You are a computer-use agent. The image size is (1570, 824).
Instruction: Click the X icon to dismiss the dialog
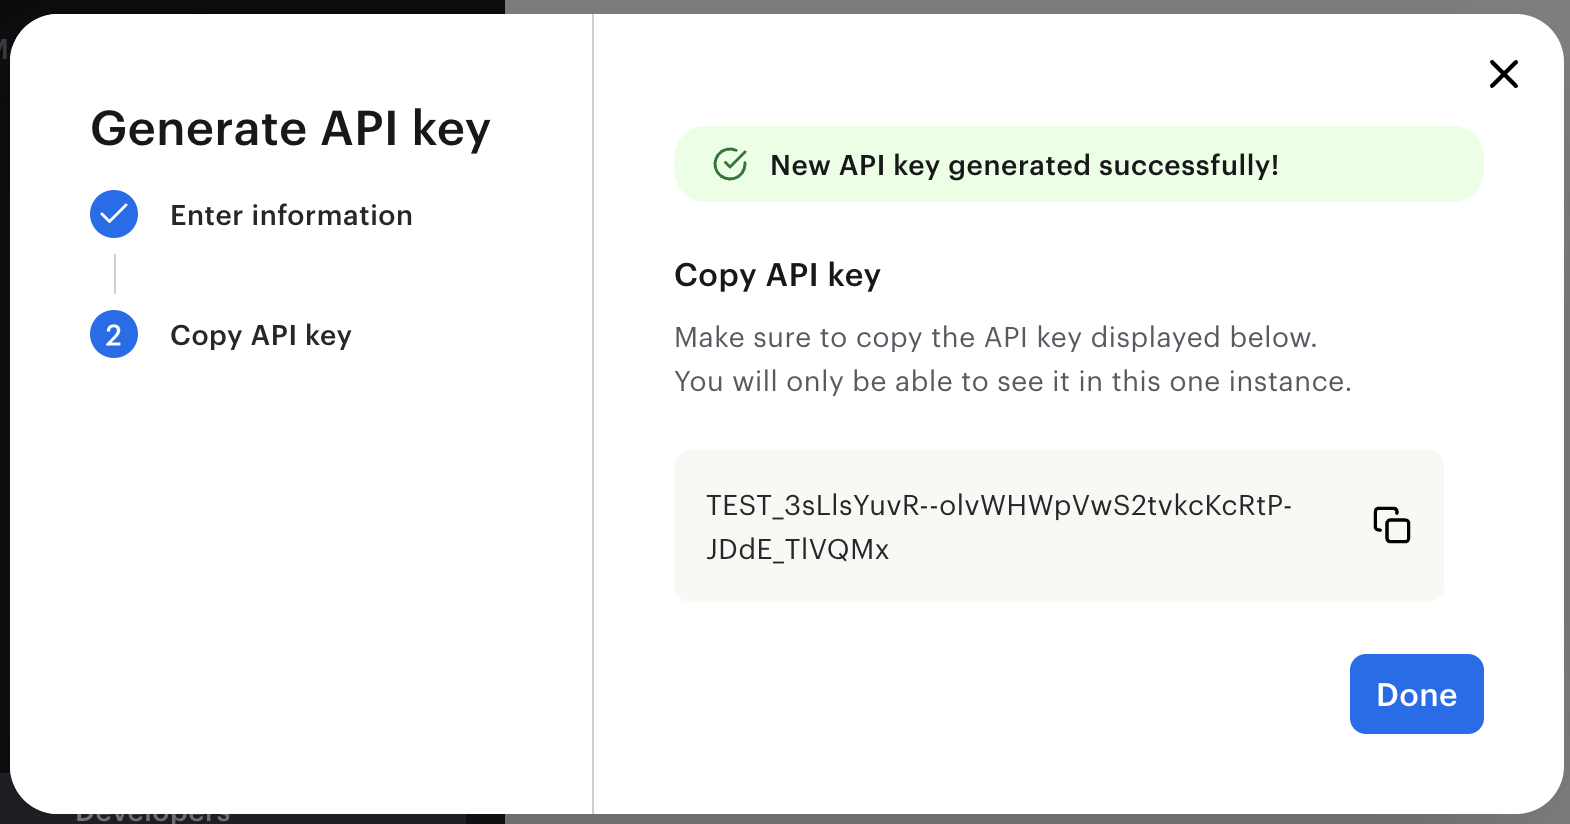1504,74
